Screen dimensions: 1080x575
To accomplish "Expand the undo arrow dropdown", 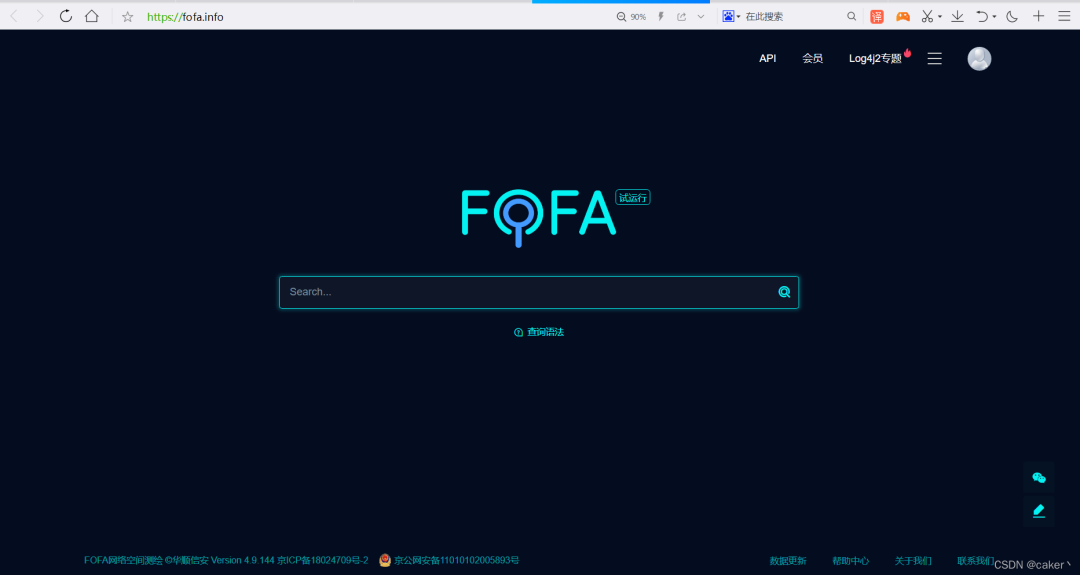I will click(994, 17).
